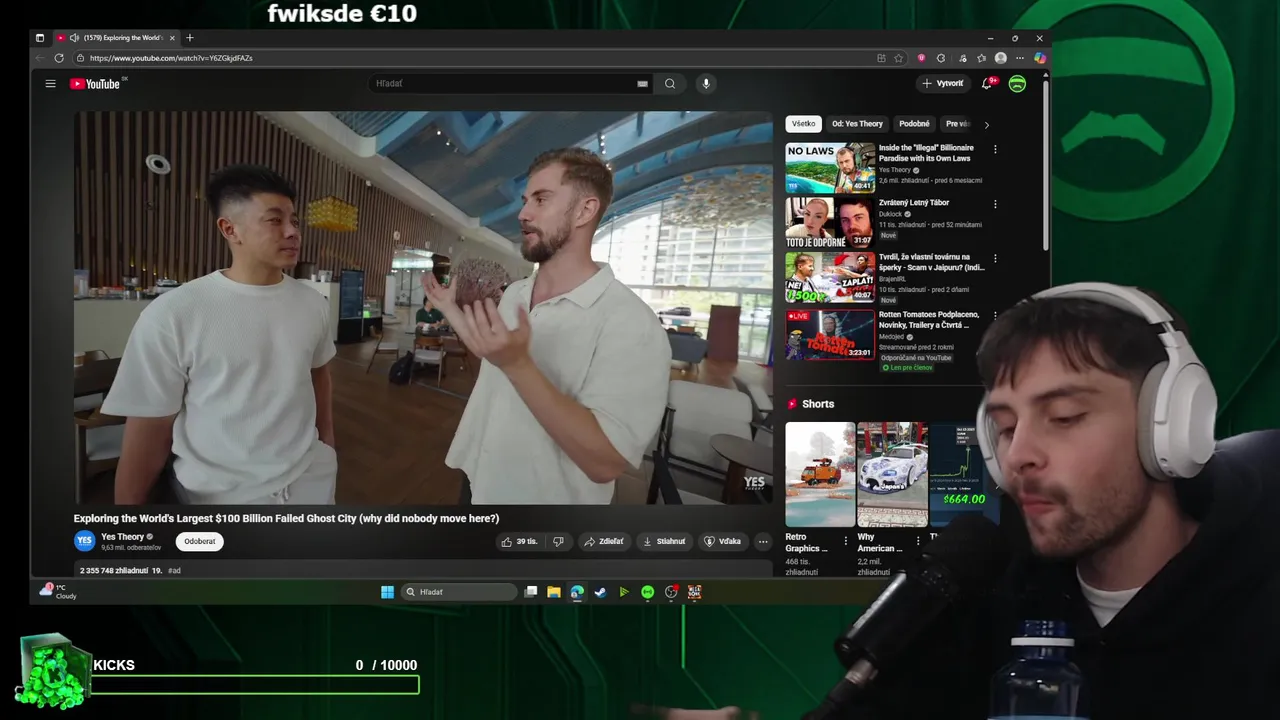Image resolution: width=1280 pixels, height=720 pixels.
Task: Open Zvrátený Letný Tábor video title
Action: (914, 203)
